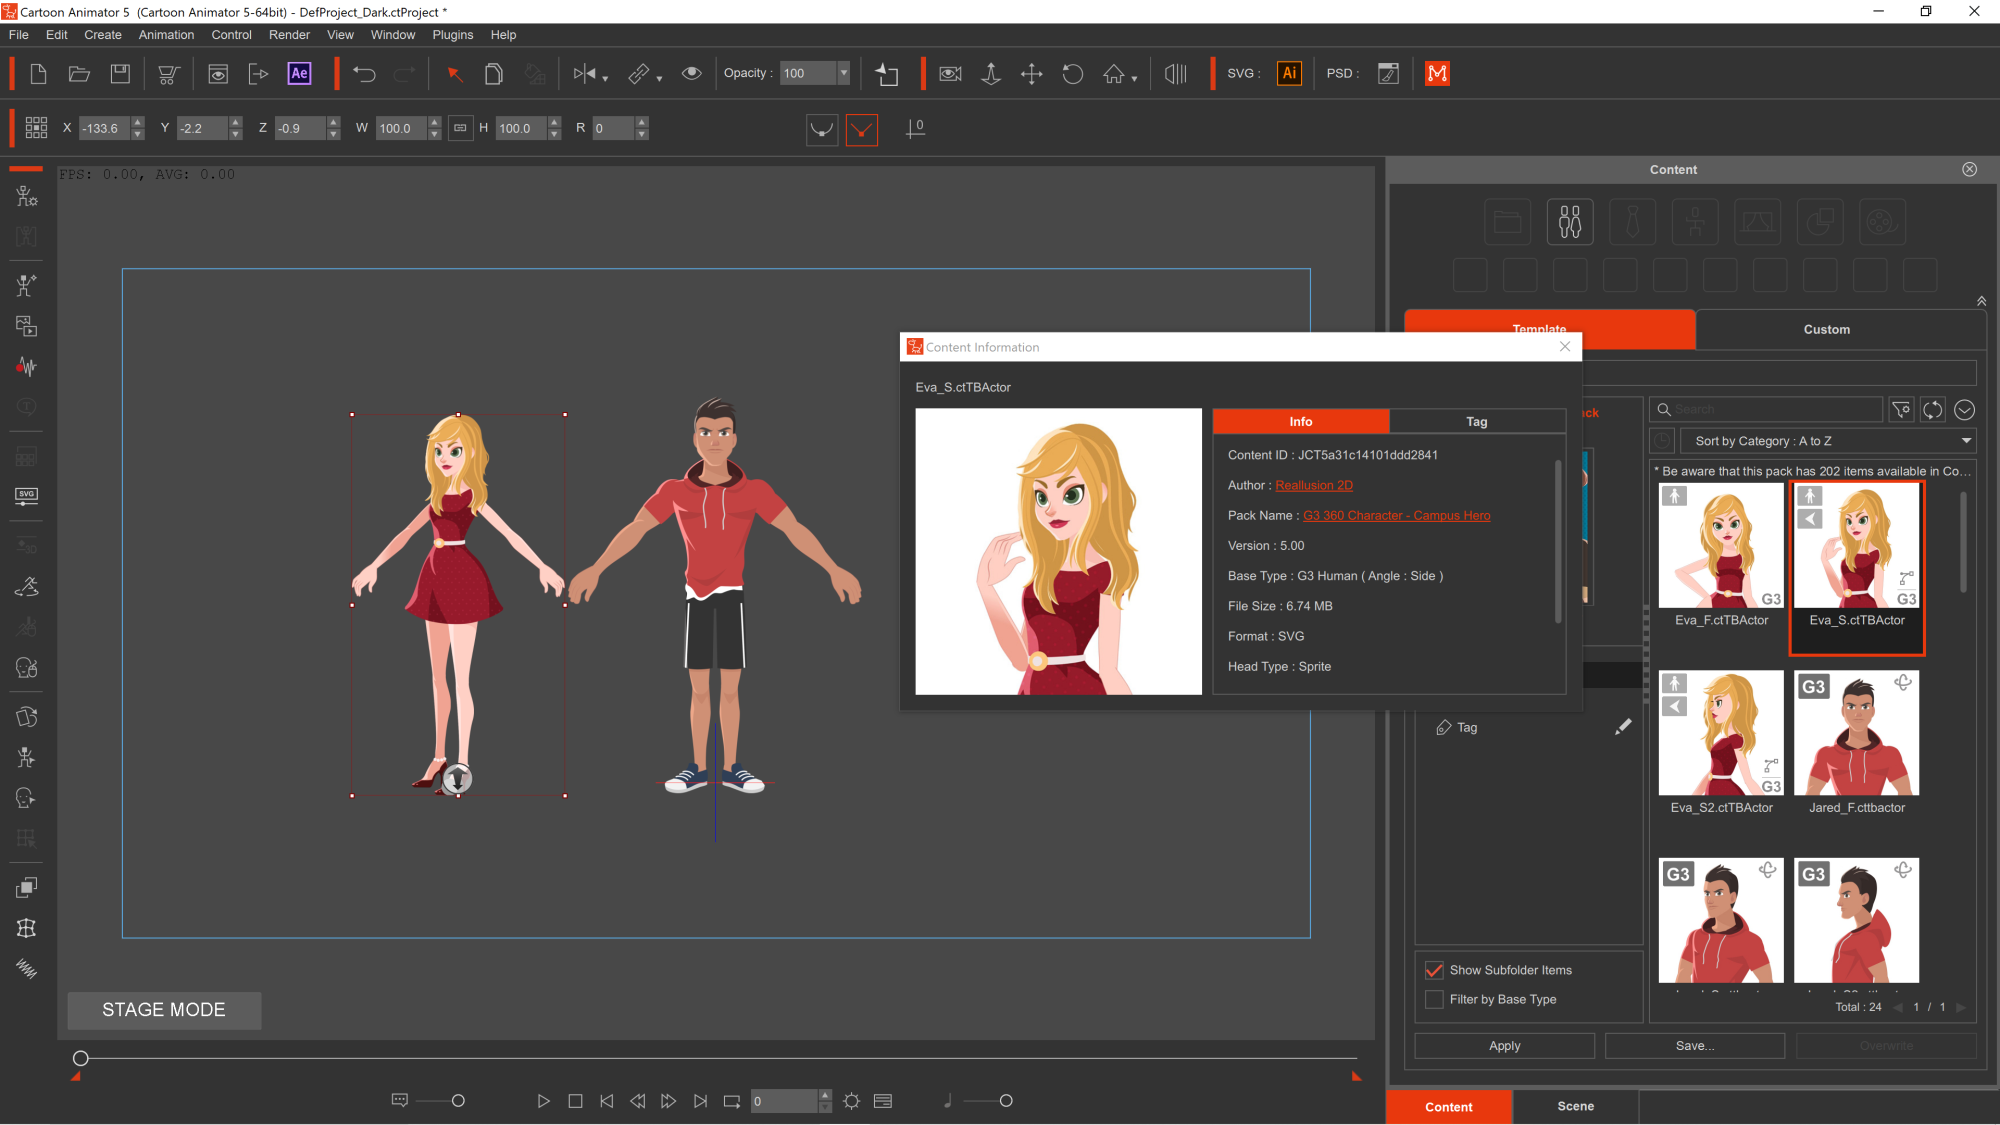Toggle Show Subfolder Items checkbox
This screenshot has height=1125, width=2000.
[1434, 970]
